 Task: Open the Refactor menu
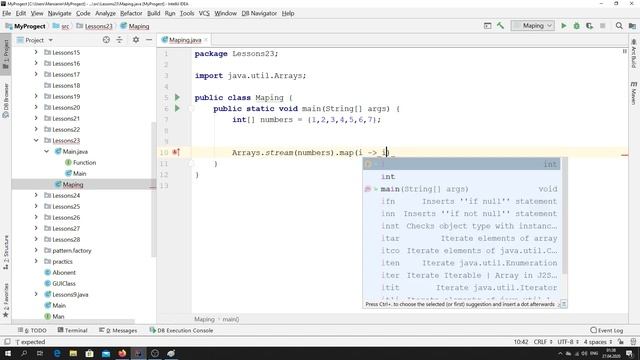(131, 13)
